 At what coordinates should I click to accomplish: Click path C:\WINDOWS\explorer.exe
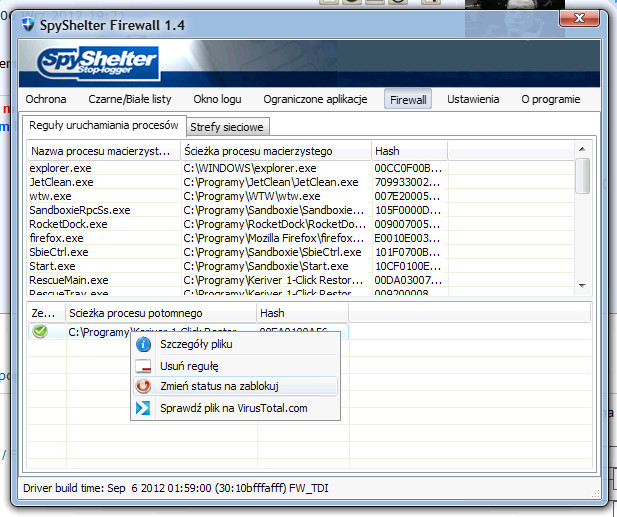click(x=250, y=168)
